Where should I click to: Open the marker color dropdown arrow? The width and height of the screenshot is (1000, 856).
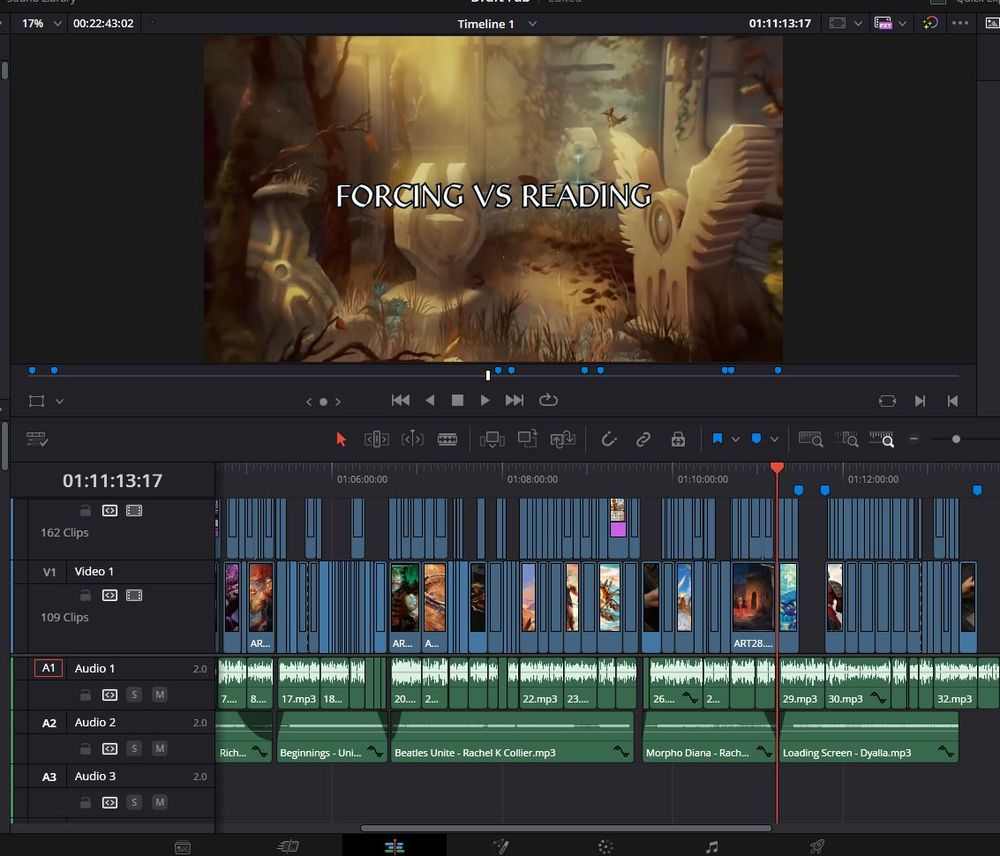(x=774, y=439)
